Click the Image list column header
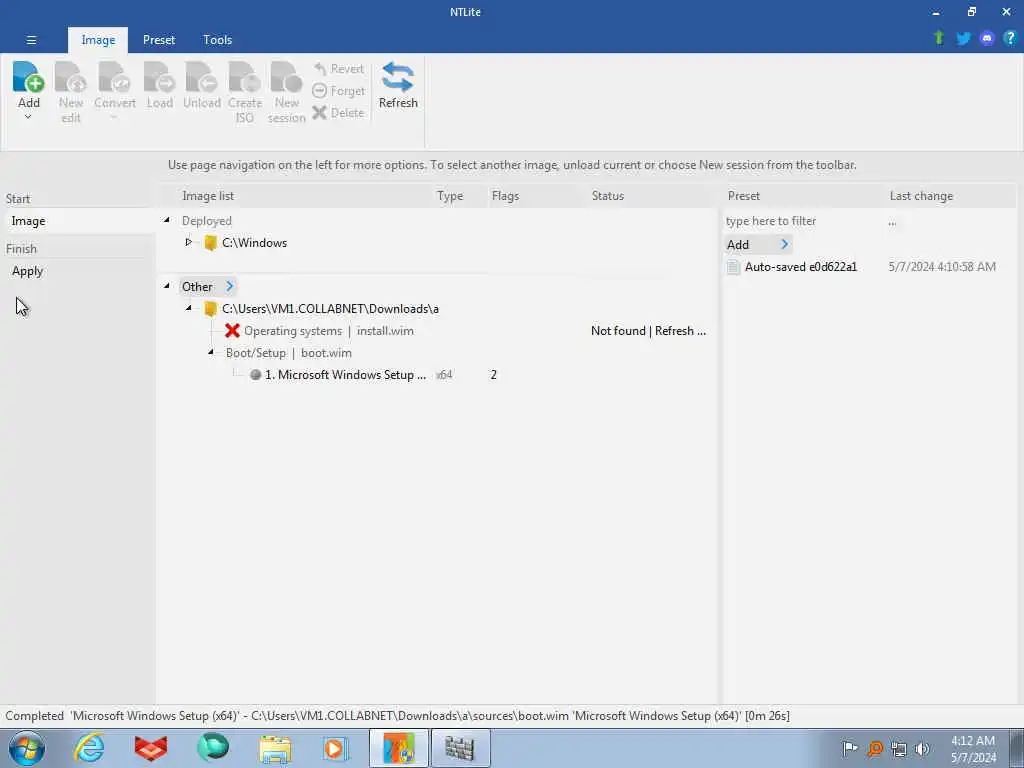 point(208,196)
